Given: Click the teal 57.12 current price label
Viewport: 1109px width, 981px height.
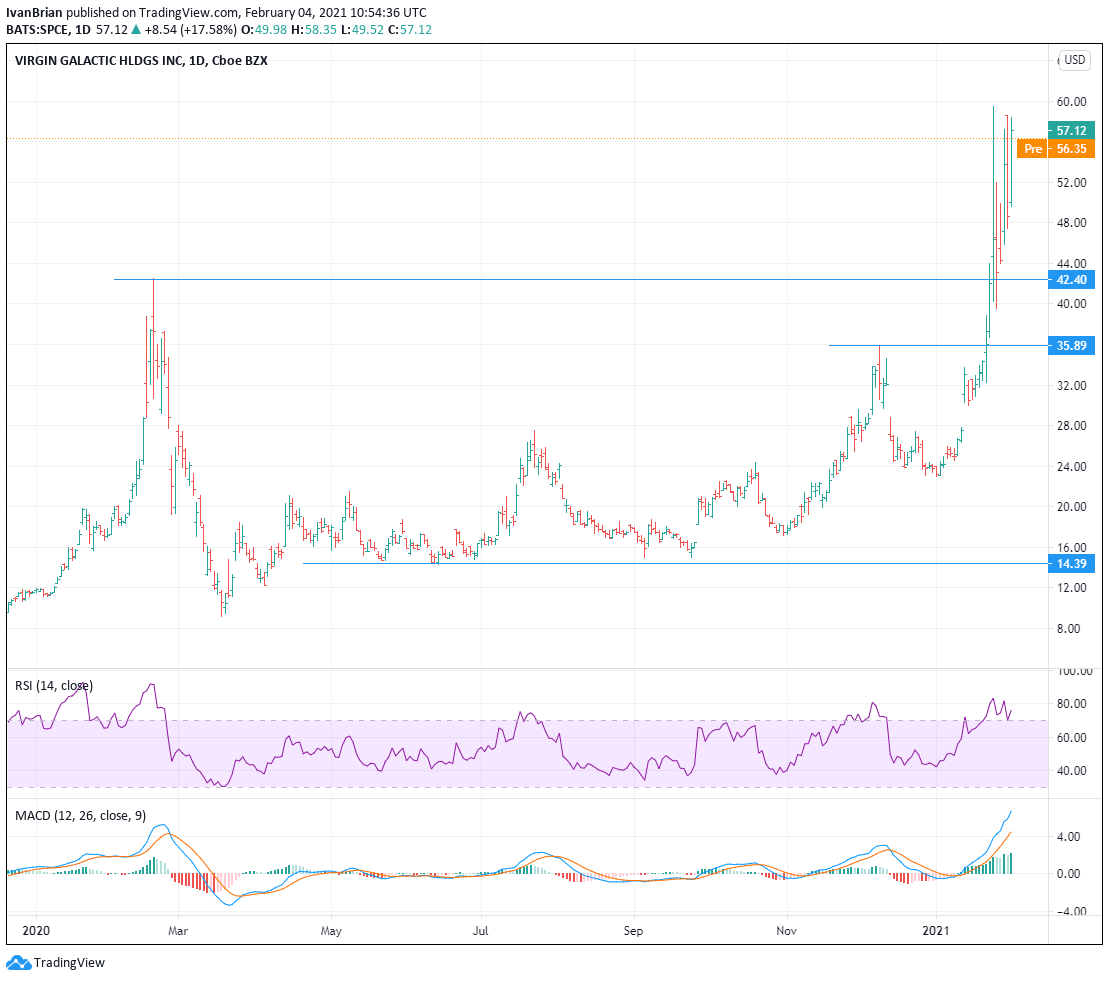Looking at the screenshot, I should coord(1073,130).
